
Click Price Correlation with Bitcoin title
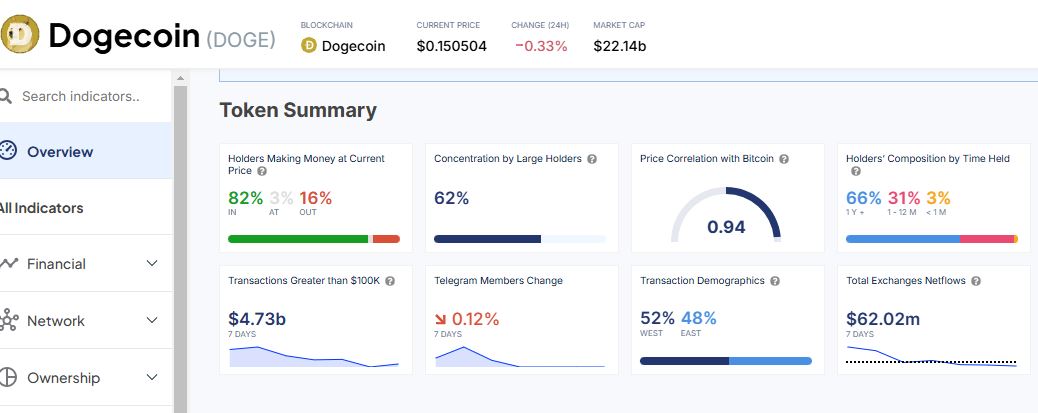[706, 159]
